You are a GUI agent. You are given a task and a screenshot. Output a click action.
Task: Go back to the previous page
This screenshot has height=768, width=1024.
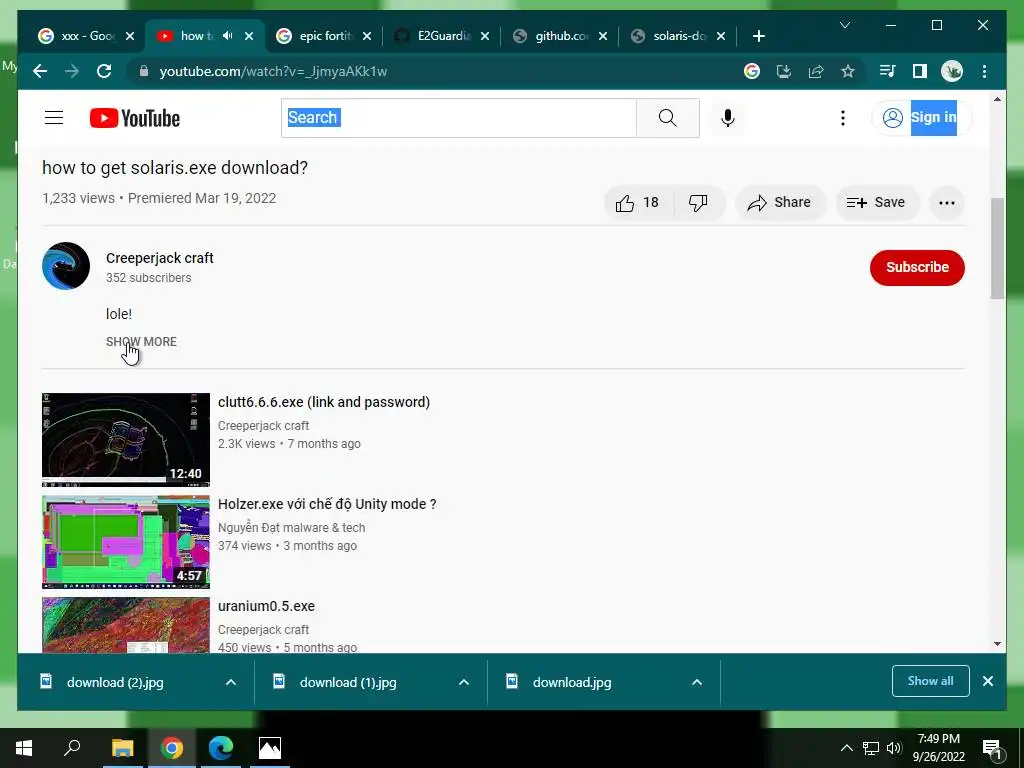point(40,71)
